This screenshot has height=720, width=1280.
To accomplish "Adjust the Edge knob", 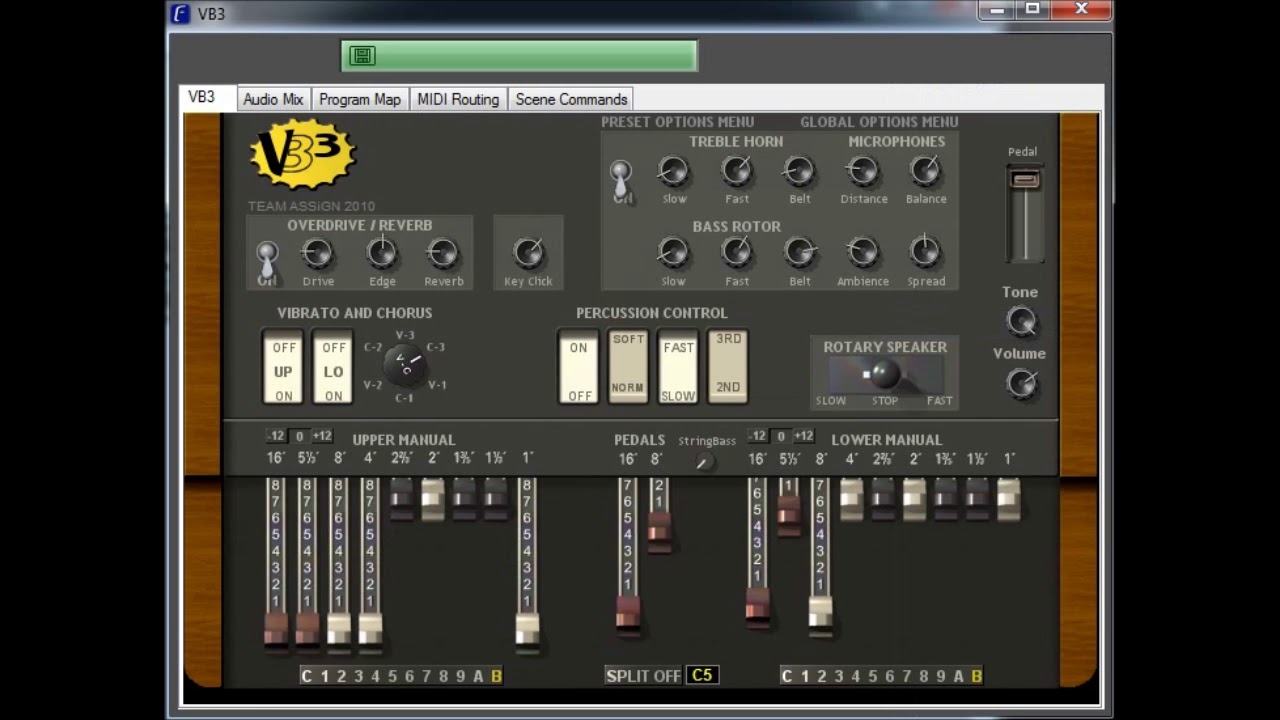I will [381, 254].
